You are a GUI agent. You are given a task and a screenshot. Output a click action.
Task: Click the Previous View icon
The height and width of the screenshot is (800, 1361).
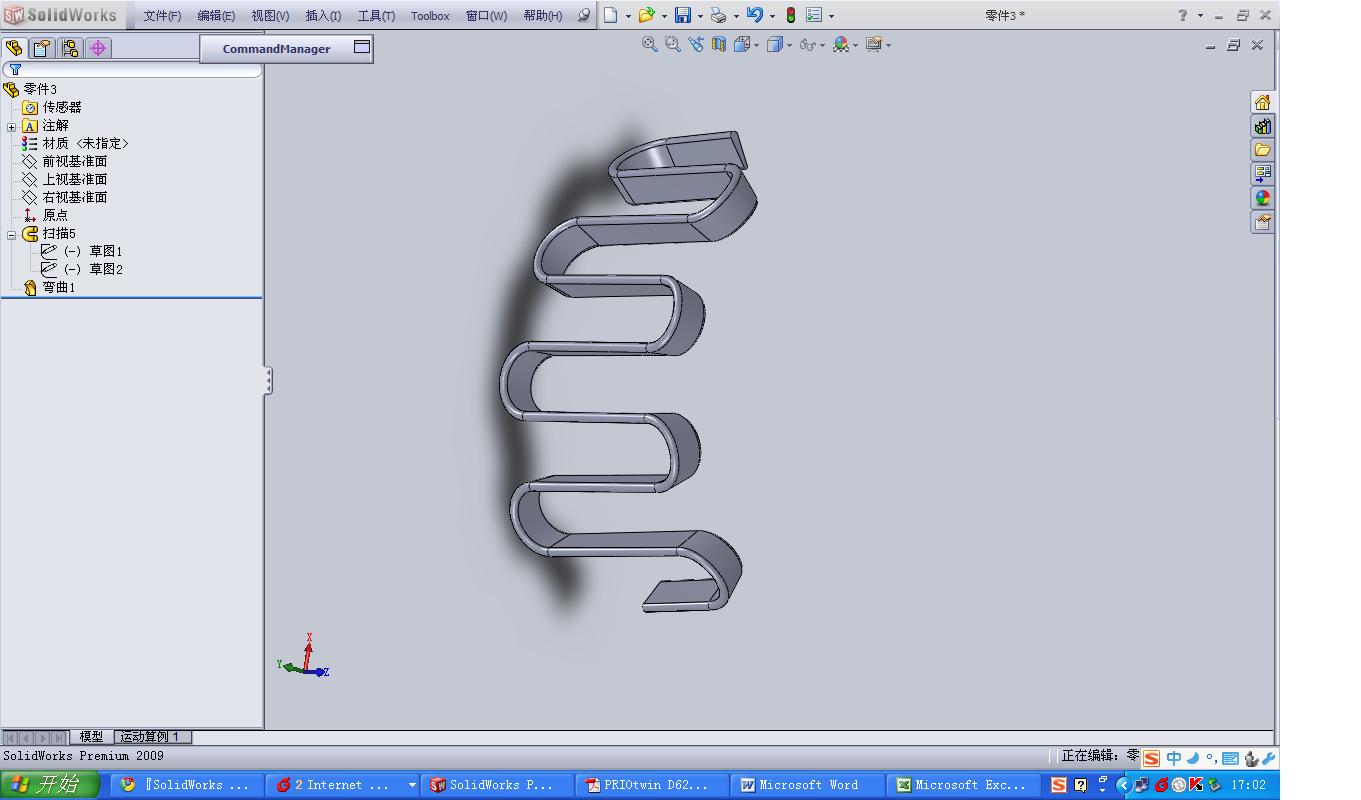[x=696, y=44]
